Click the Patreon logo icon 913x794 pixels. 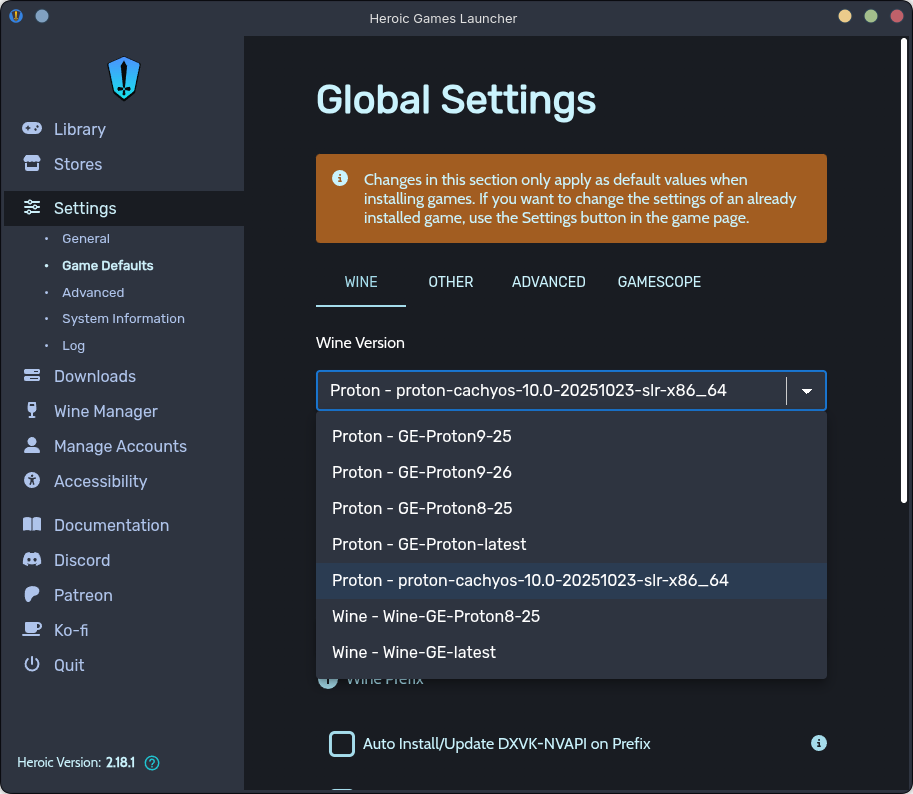(32, 595)
